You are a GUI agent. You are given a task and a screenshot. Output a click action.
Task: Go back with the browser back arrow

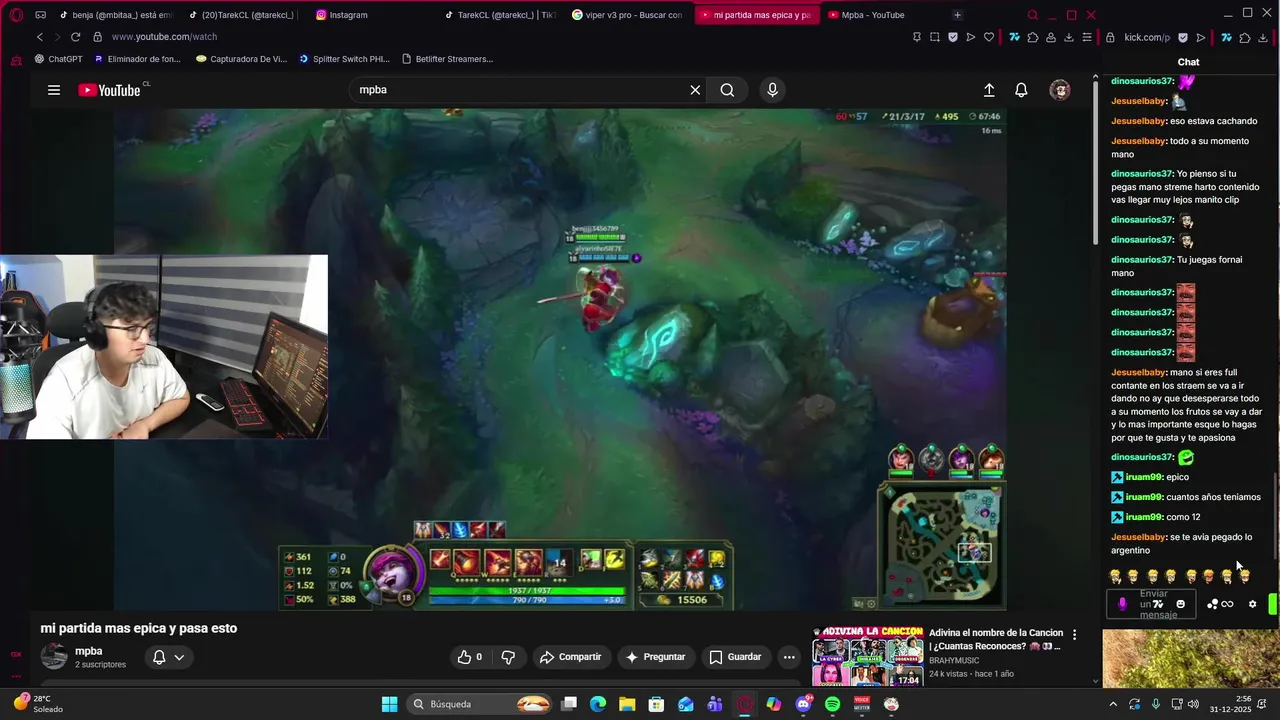(40, 37)
